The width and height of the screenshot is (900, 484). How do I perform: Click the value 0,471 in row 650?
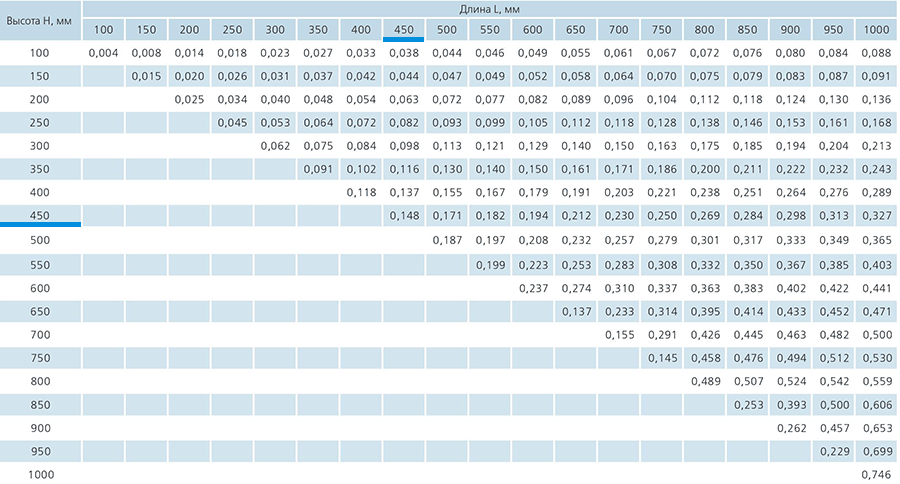coord(876,312)
